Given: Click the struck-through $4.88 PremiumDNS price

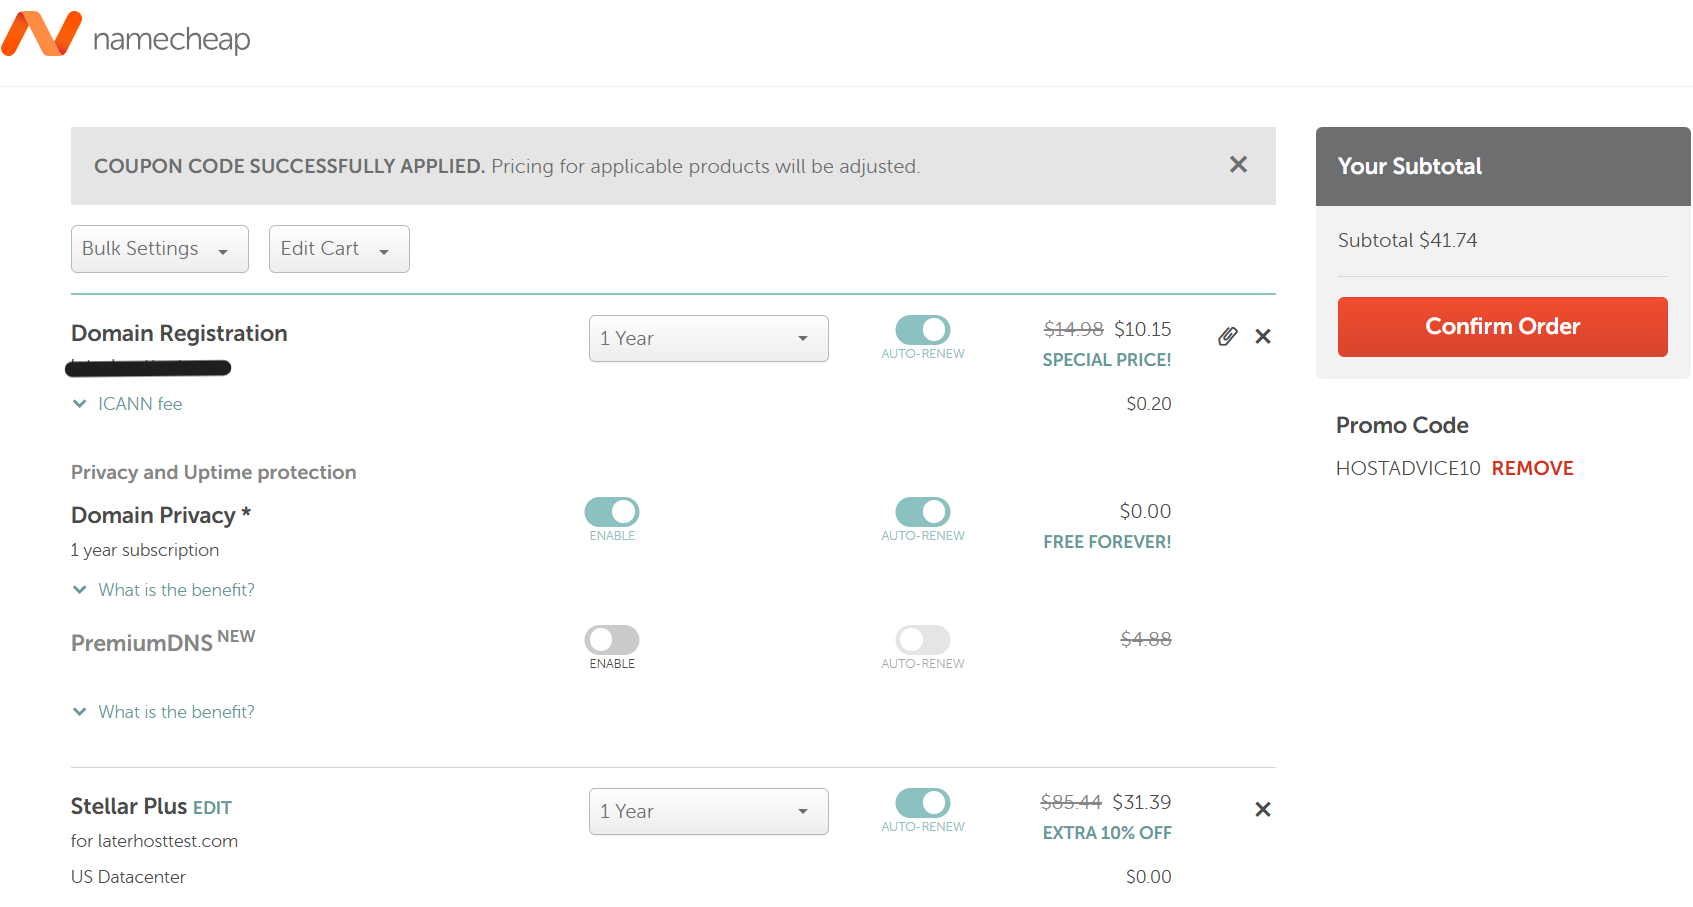Looking at the screenshot, I should tap(1146, 639).
